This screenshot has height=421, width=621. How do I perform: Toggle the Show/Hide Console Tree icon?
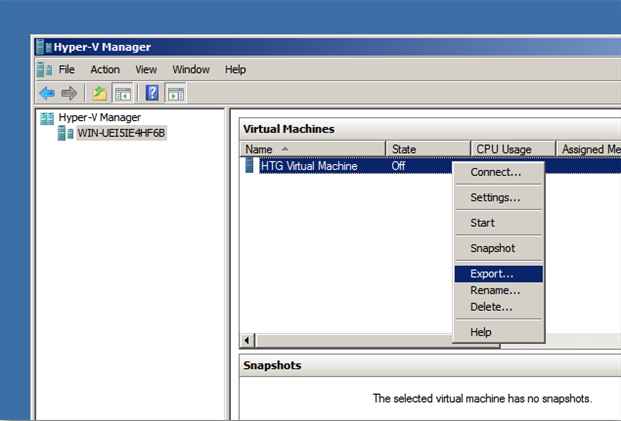tap(123, 93)
